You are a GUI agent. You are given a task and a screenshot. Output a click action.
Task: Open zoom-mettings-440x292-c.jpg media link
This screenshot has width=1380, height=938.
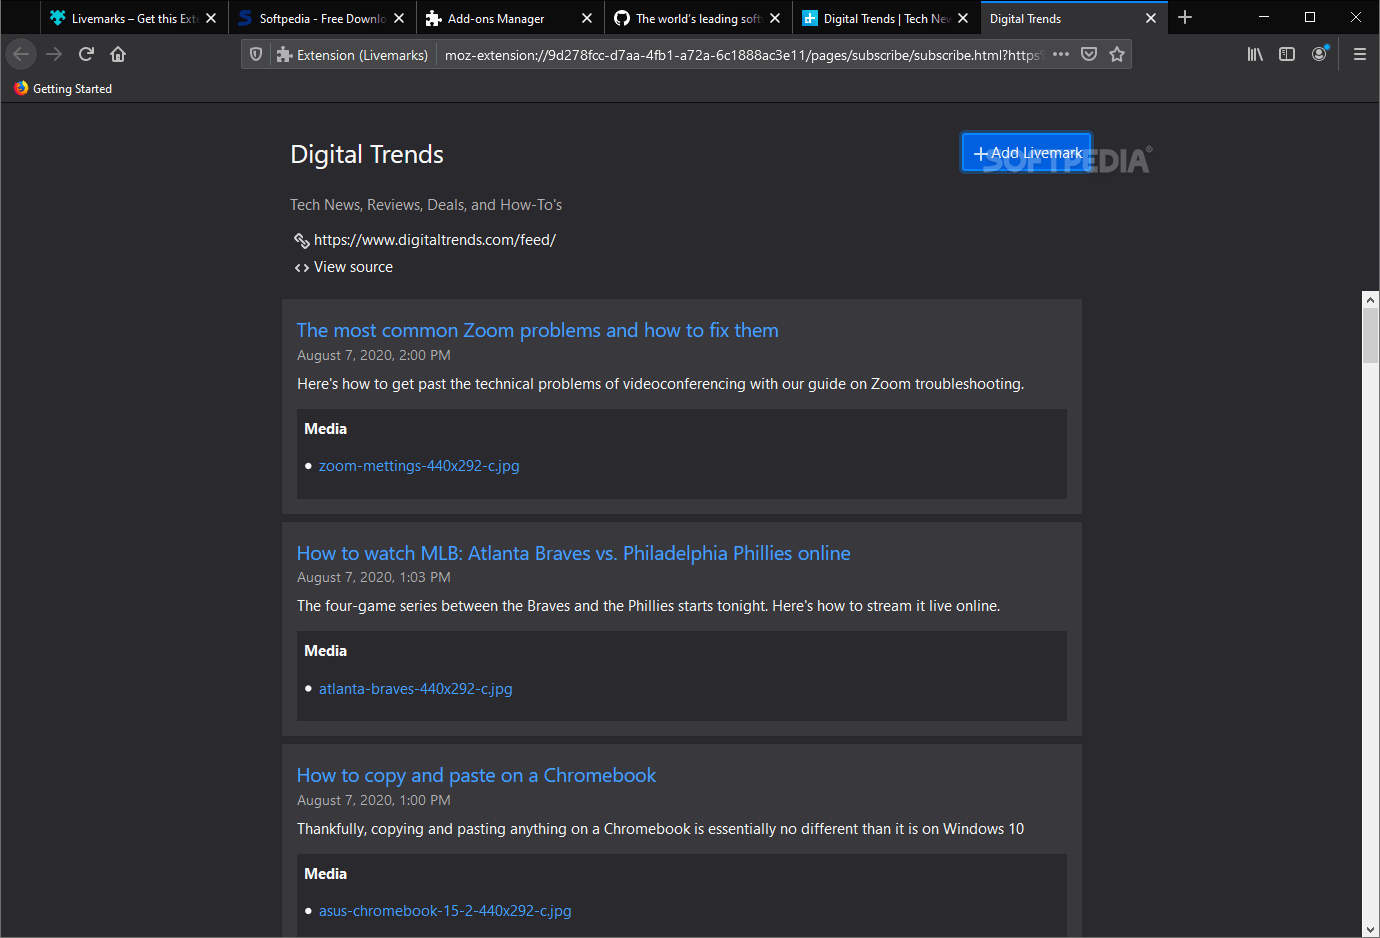(419, 466)
